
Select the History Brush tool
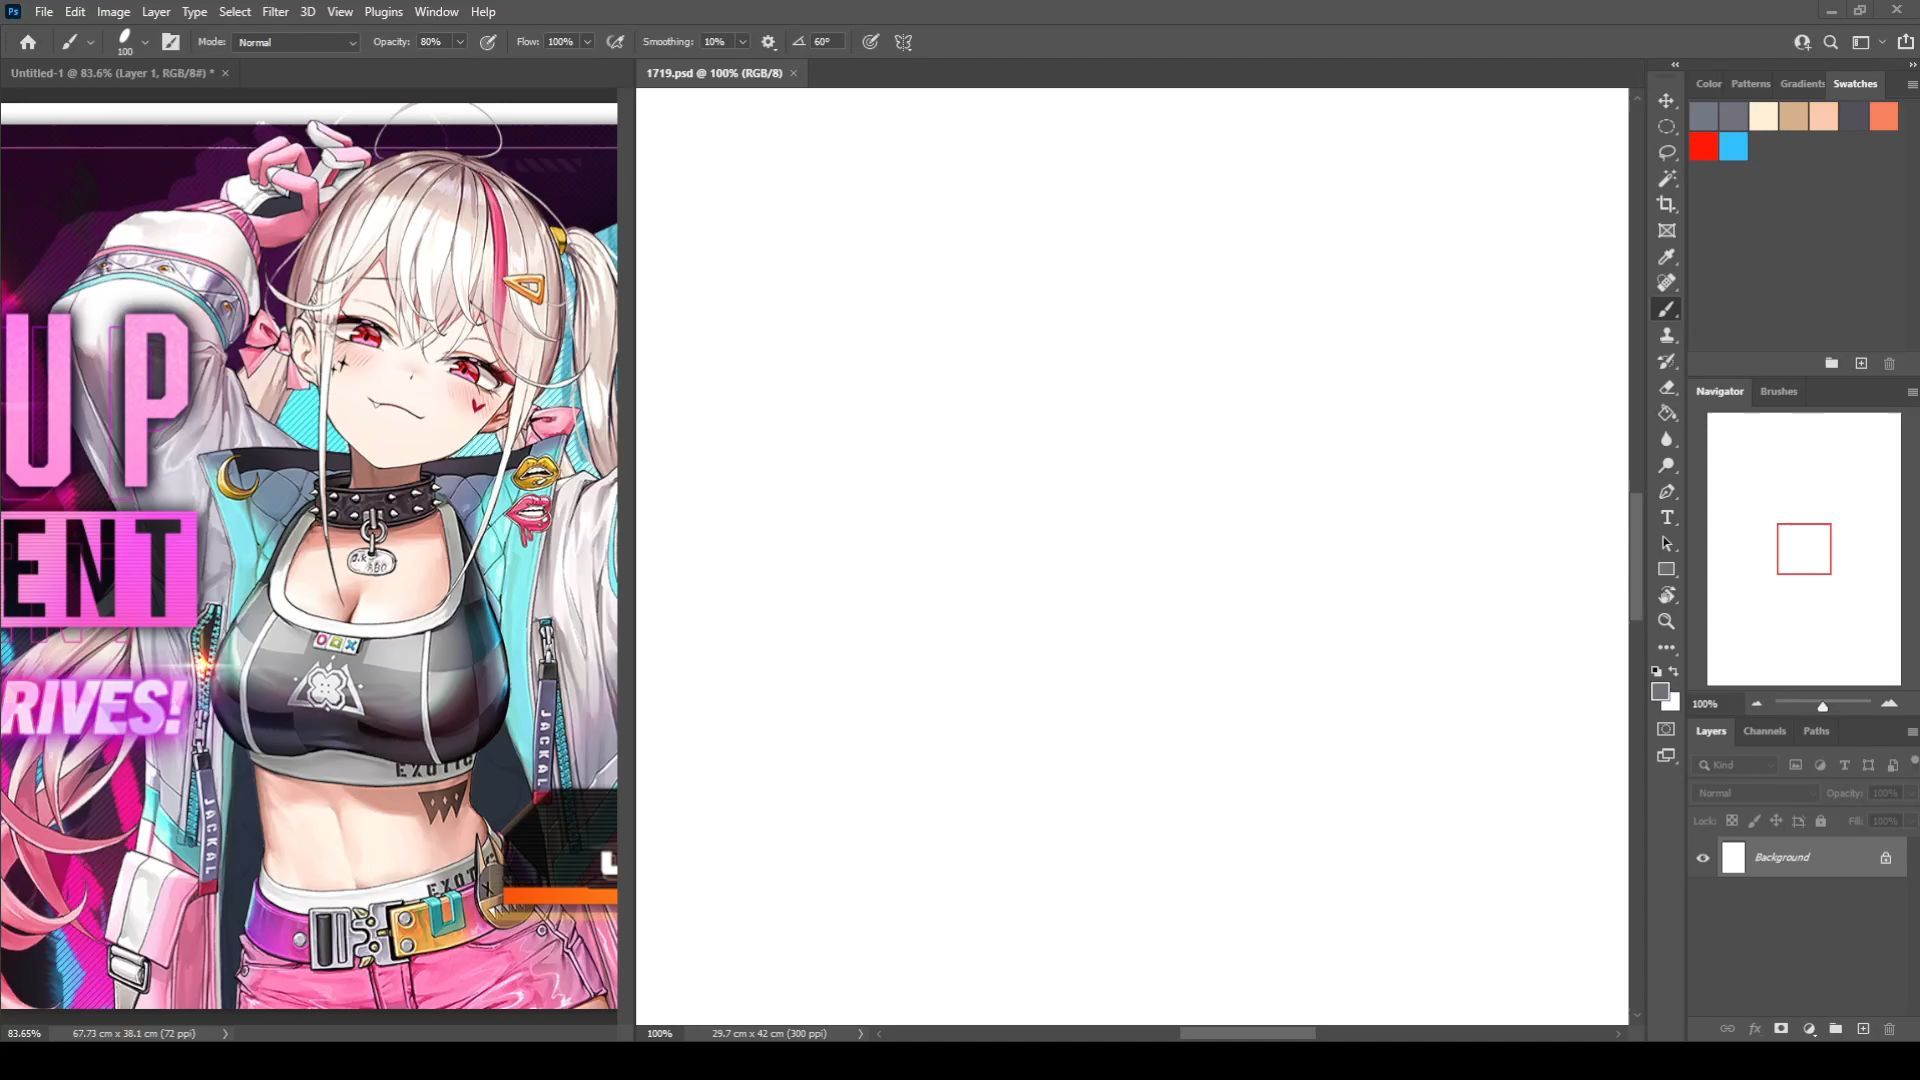(x=1667, y=361)
